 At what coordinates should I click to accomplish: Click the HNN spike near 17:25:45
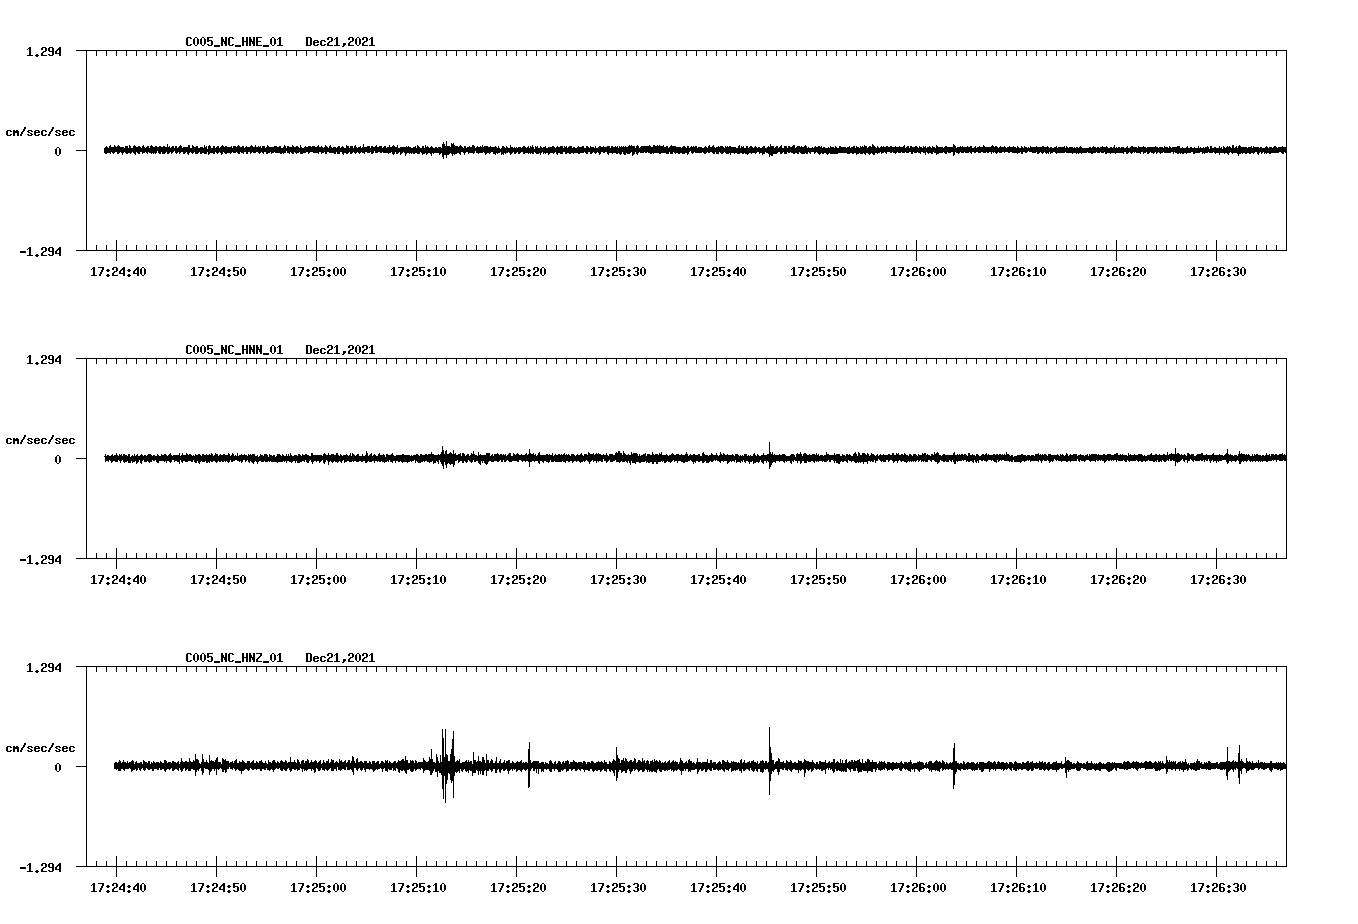coord(769,456)
